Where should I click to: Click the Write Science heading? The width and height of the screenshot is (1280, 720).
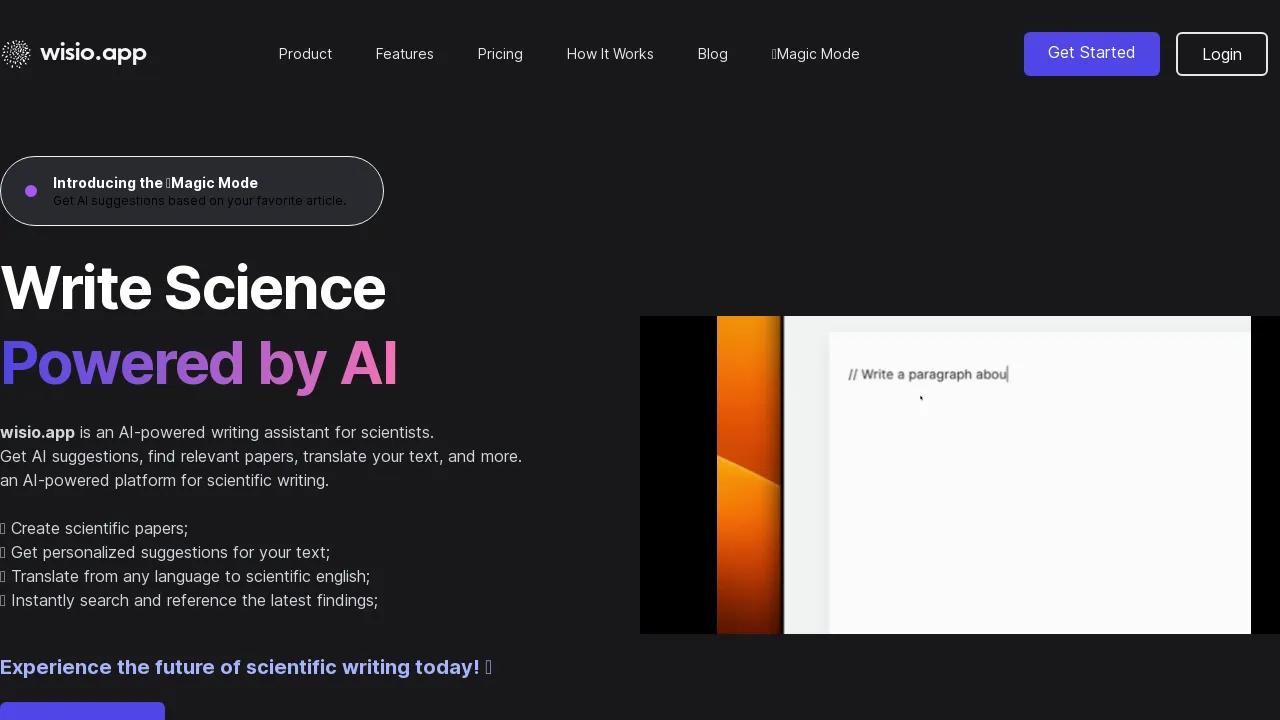click(193, 288)
